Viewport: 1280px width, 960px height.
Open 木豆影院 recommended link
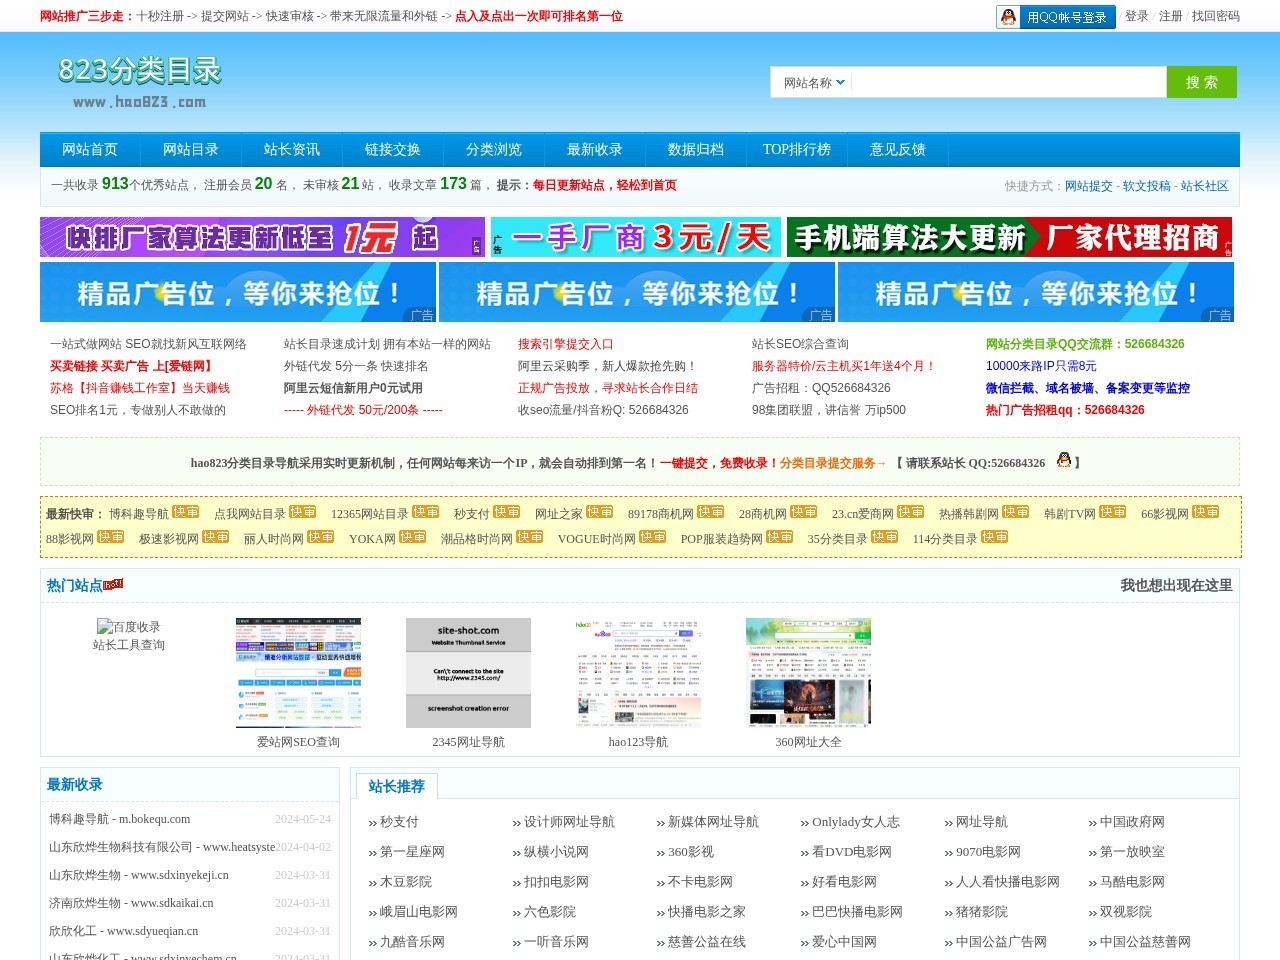click(406, 882)
